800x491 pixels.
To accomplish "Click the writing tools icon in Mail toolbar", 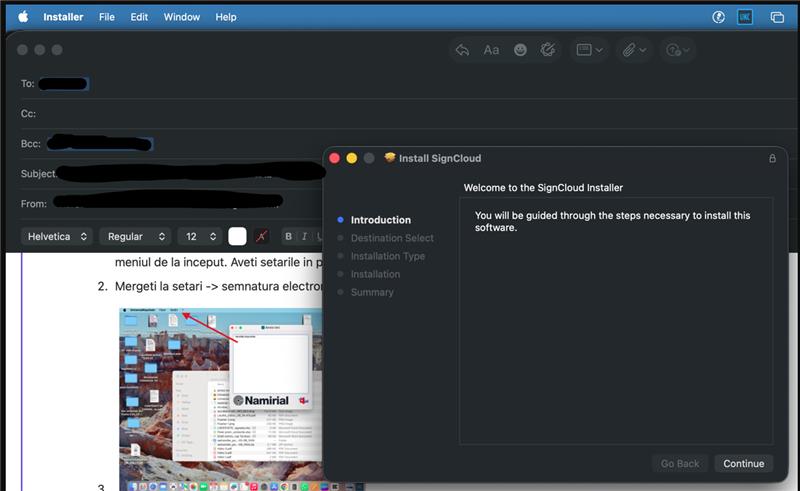I will coord(548,50).
